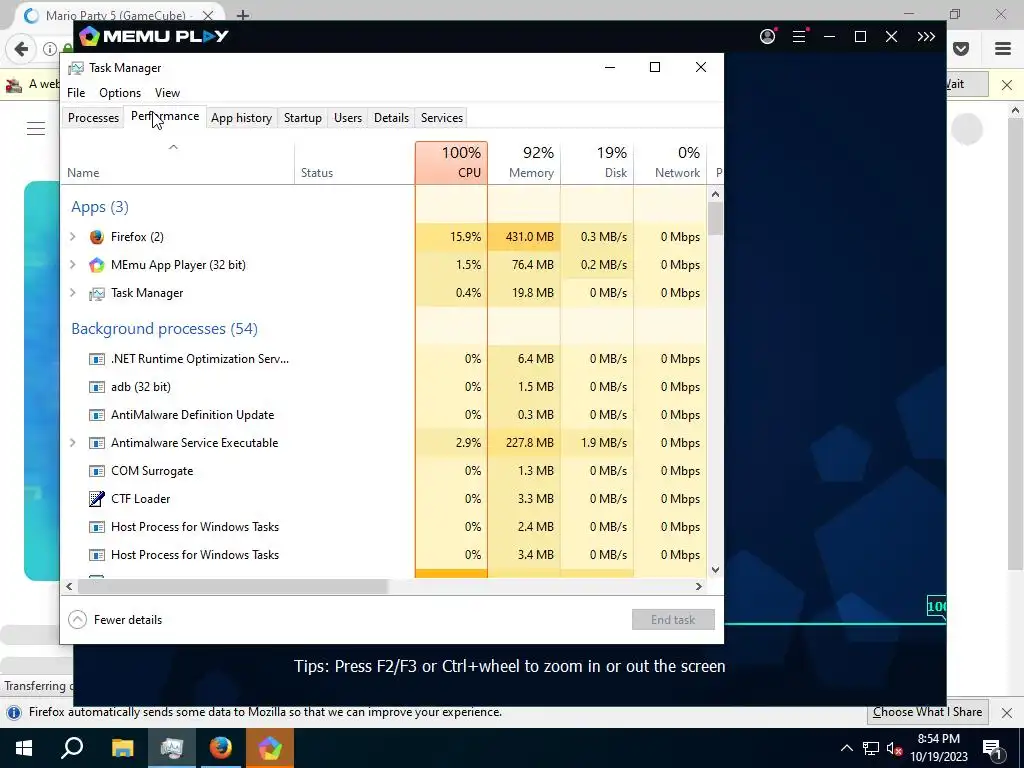Open Firefox from the taskbar
Screen dimensions: 1024x768
221,748
